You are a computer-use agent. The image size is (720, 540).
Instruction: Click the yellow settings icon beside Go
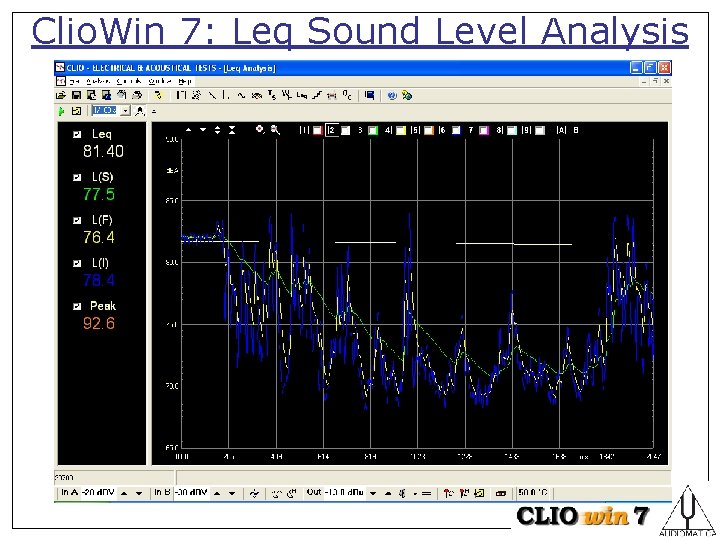click(x=77, y=111)
